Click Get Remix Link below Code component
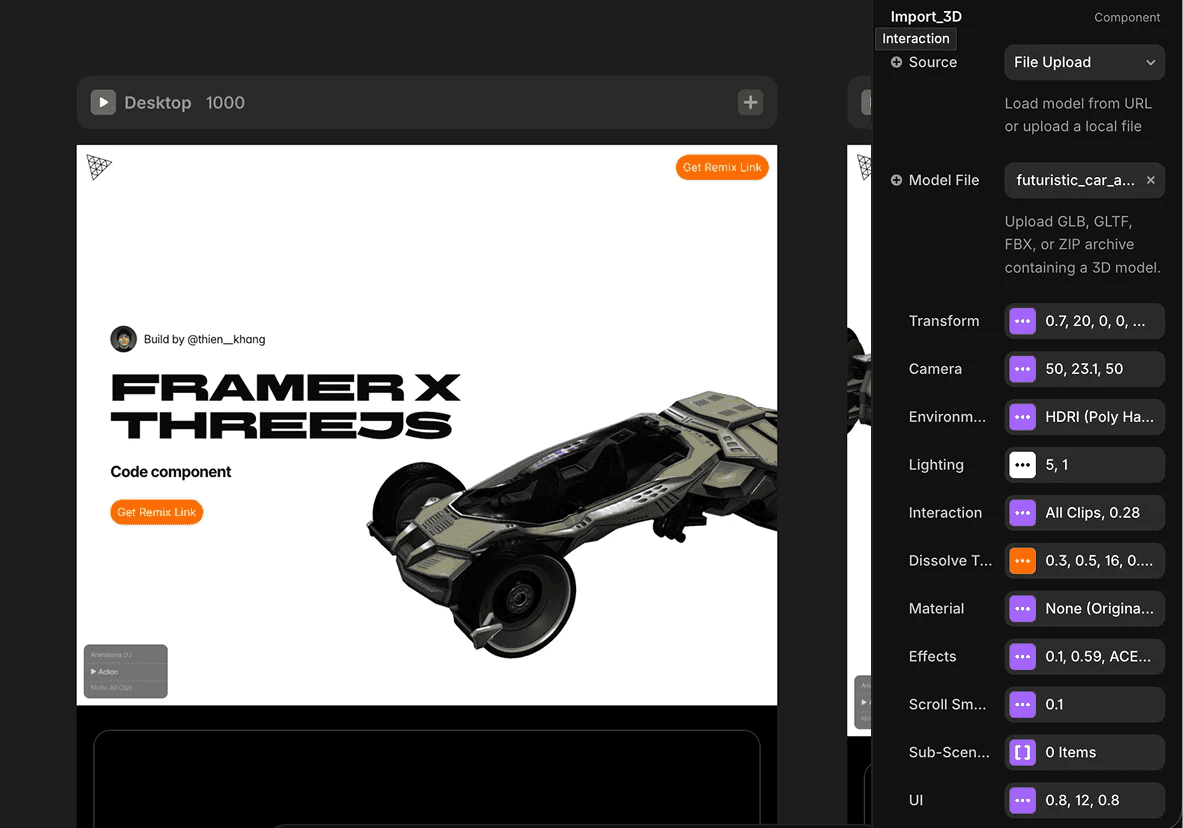 156,512
